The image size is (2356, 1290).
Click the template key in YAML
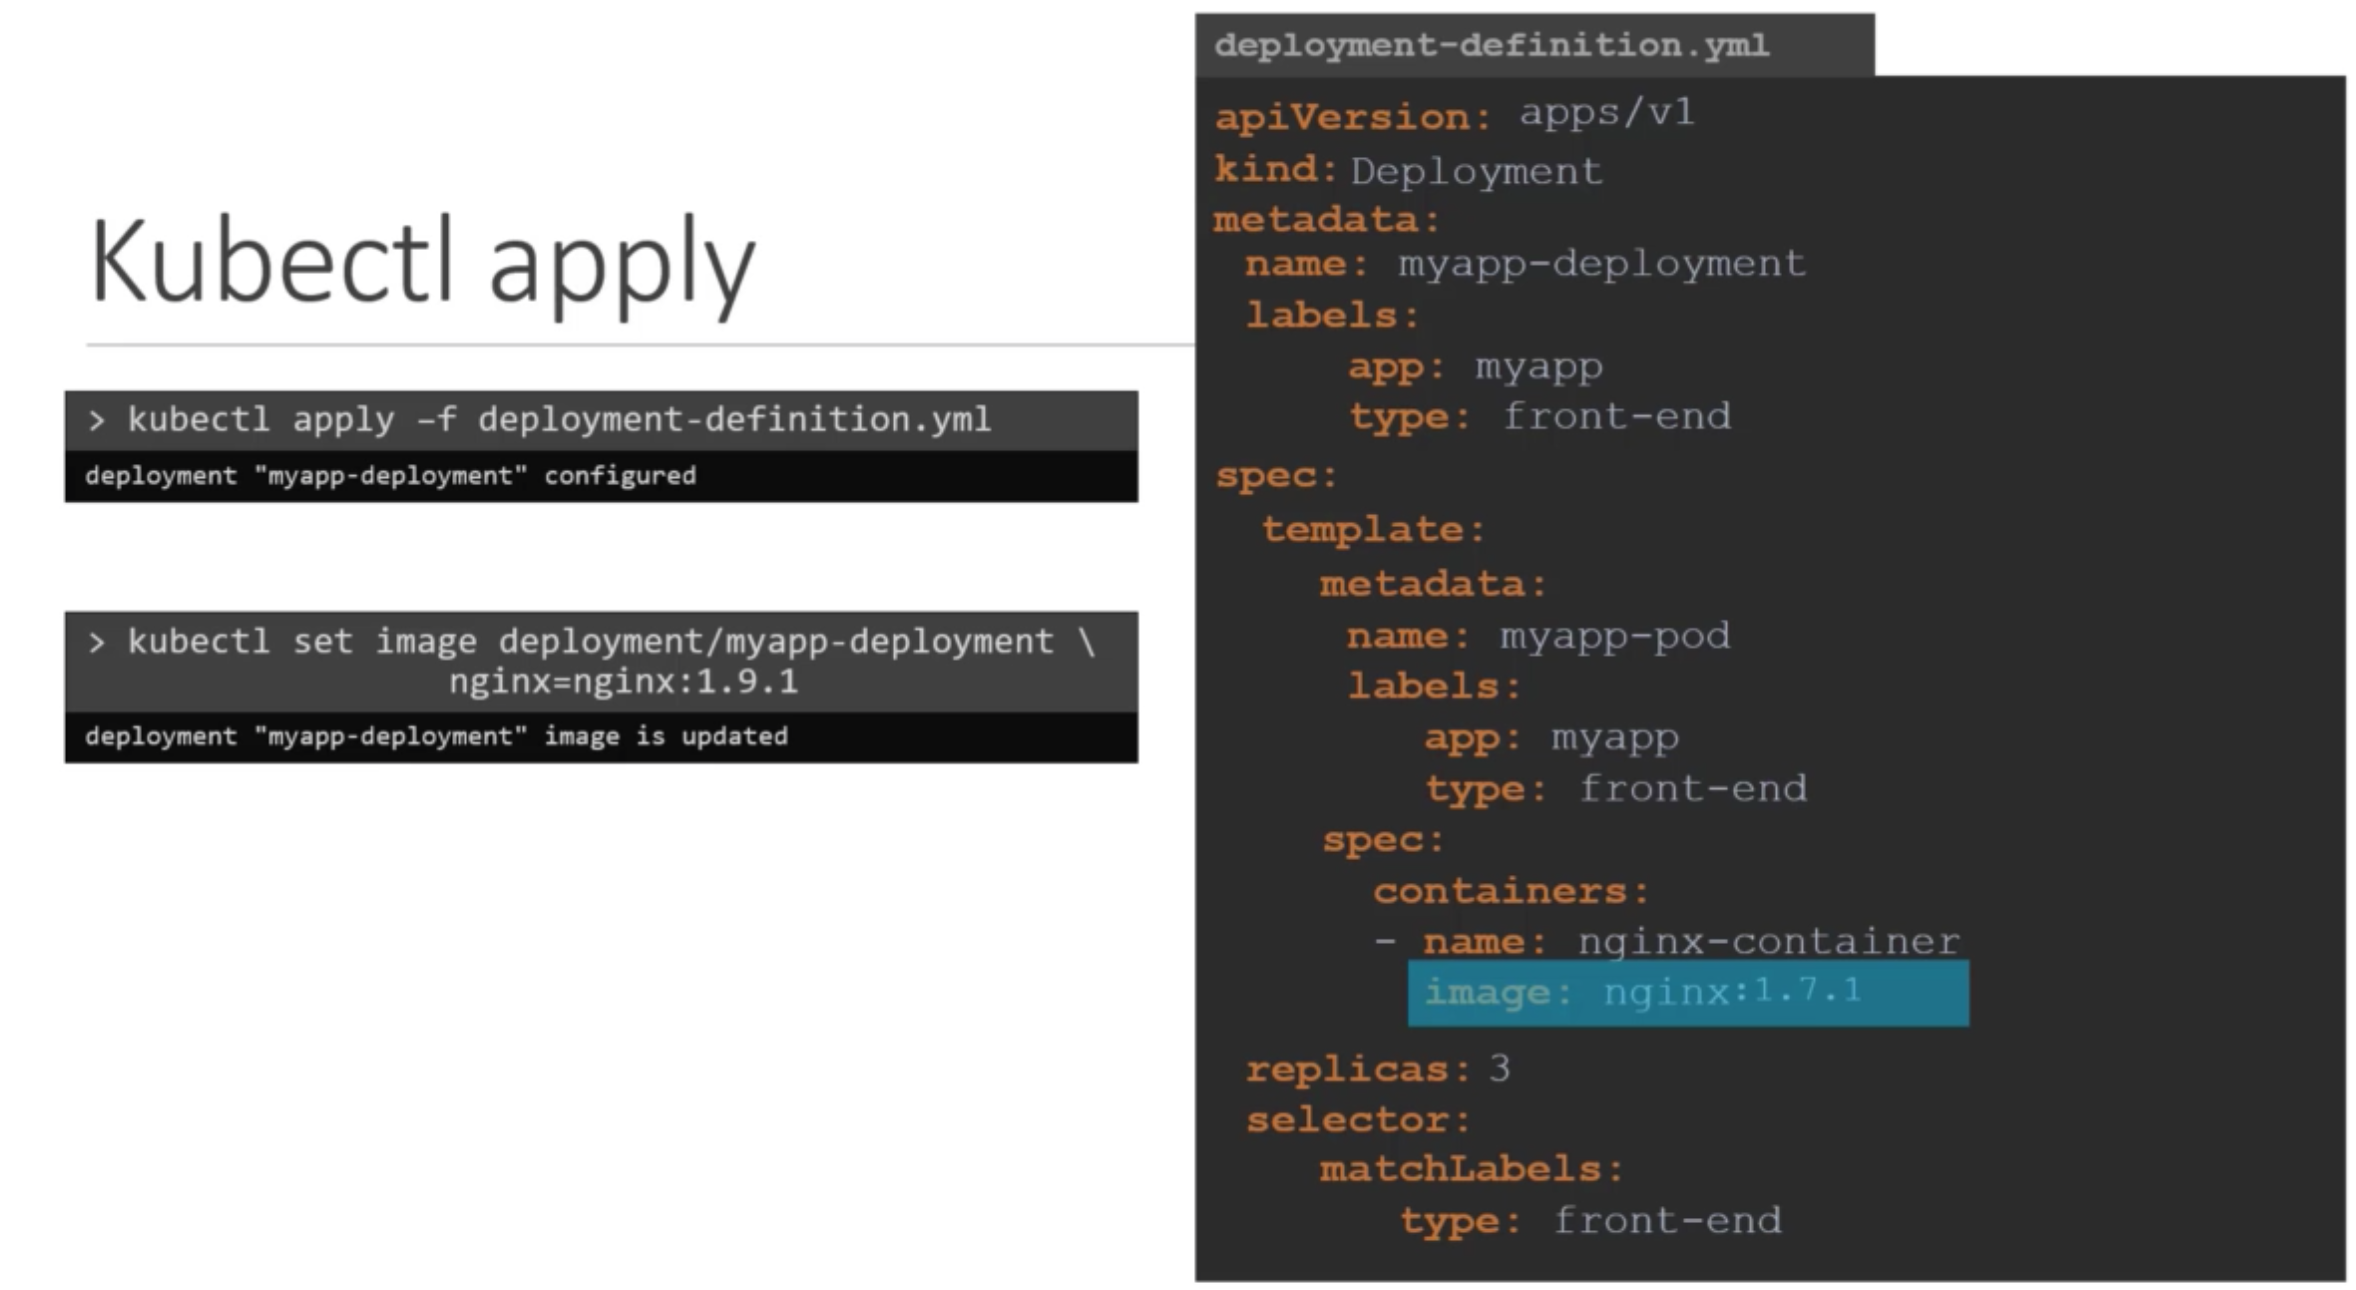pos(1372,529)
